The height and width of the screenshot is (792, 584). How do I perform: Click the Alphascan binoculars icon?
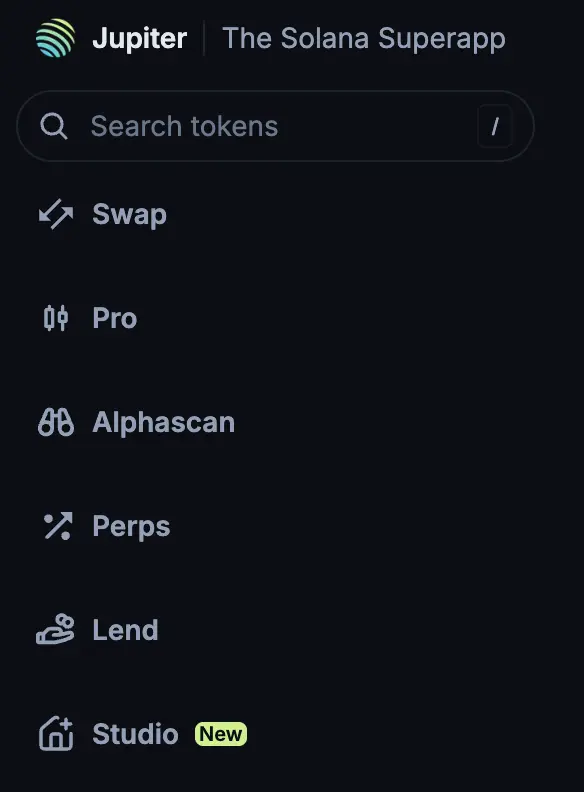coord(56,422)
